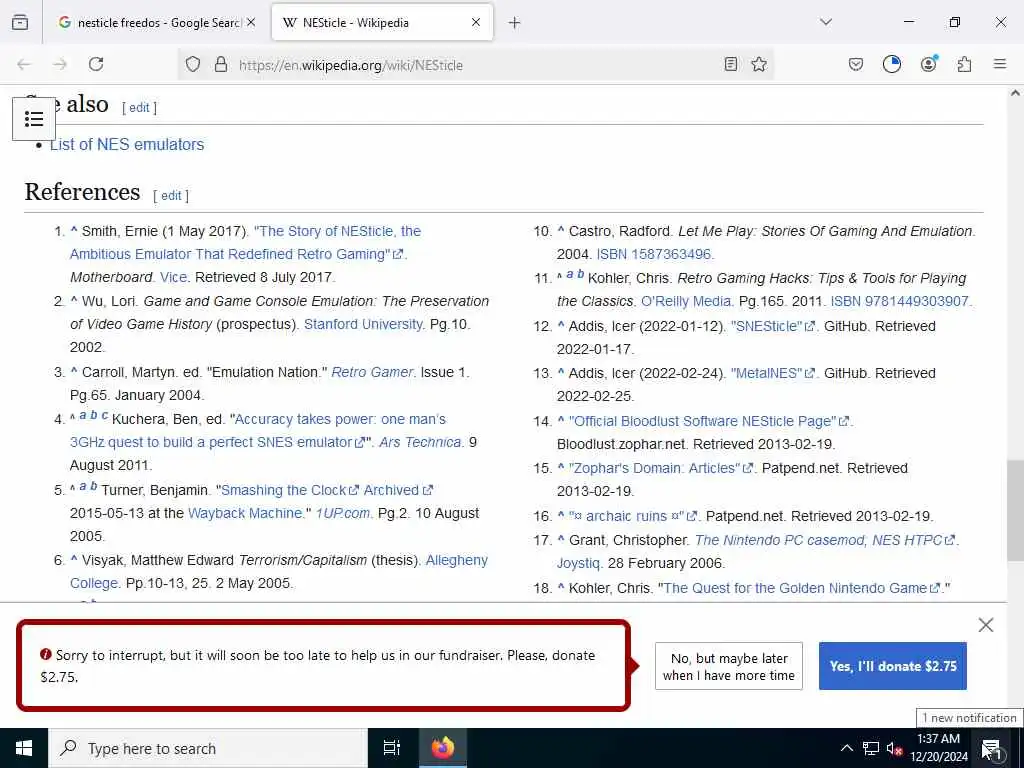1024x768 pixels.
Task: Open Quest for the Golden Nintendo Game link
Action: (800, 588)
